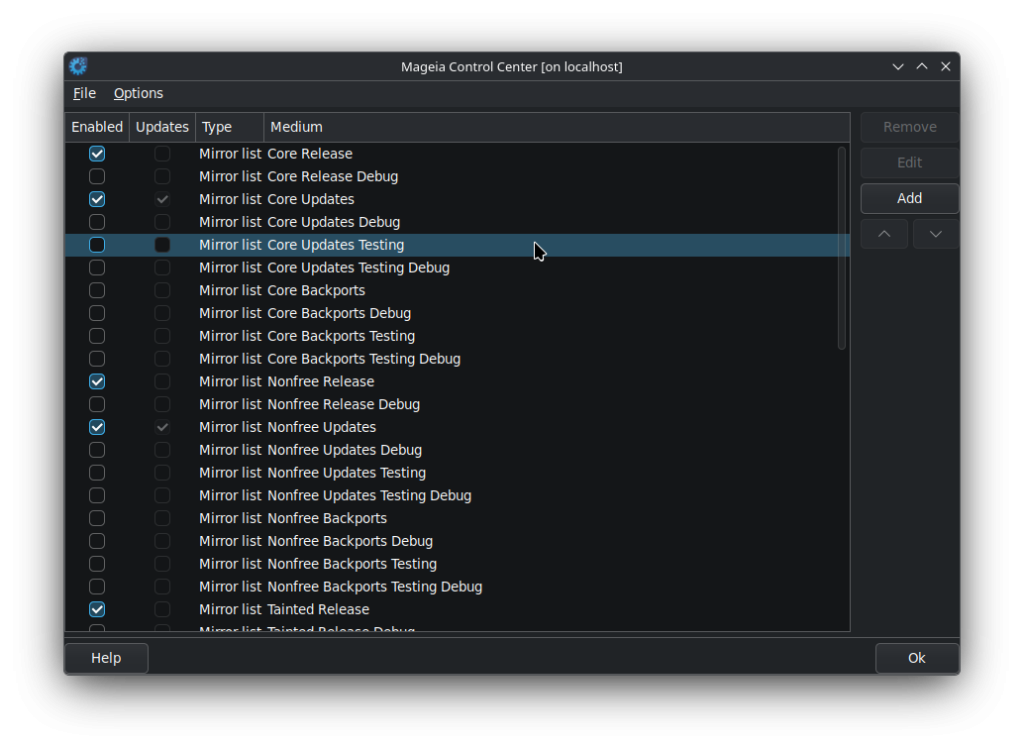The width and height of the screenshot is (1024, 751).
Task: Open Help for media sources
Action: point(106,658)
